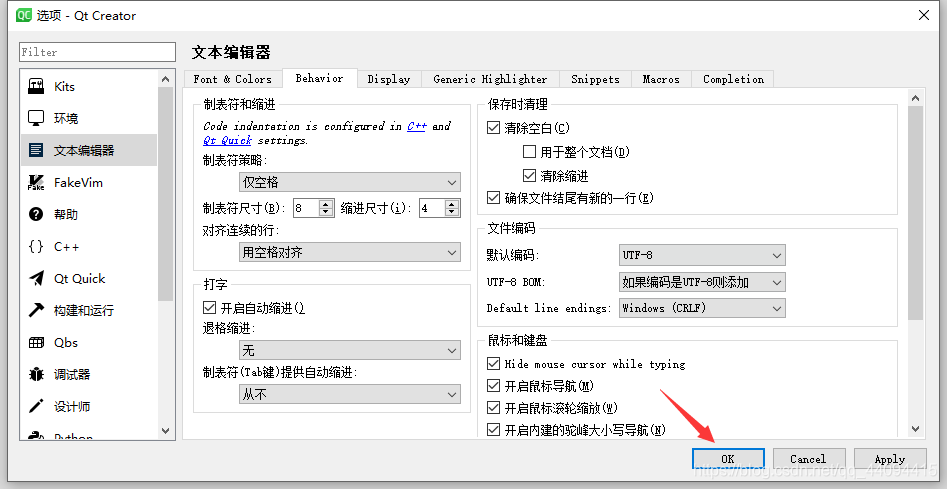The width and height of the screenshot is (947, 489).
Task: Follow the C++ indentation settings link
Action: (417, 126)
